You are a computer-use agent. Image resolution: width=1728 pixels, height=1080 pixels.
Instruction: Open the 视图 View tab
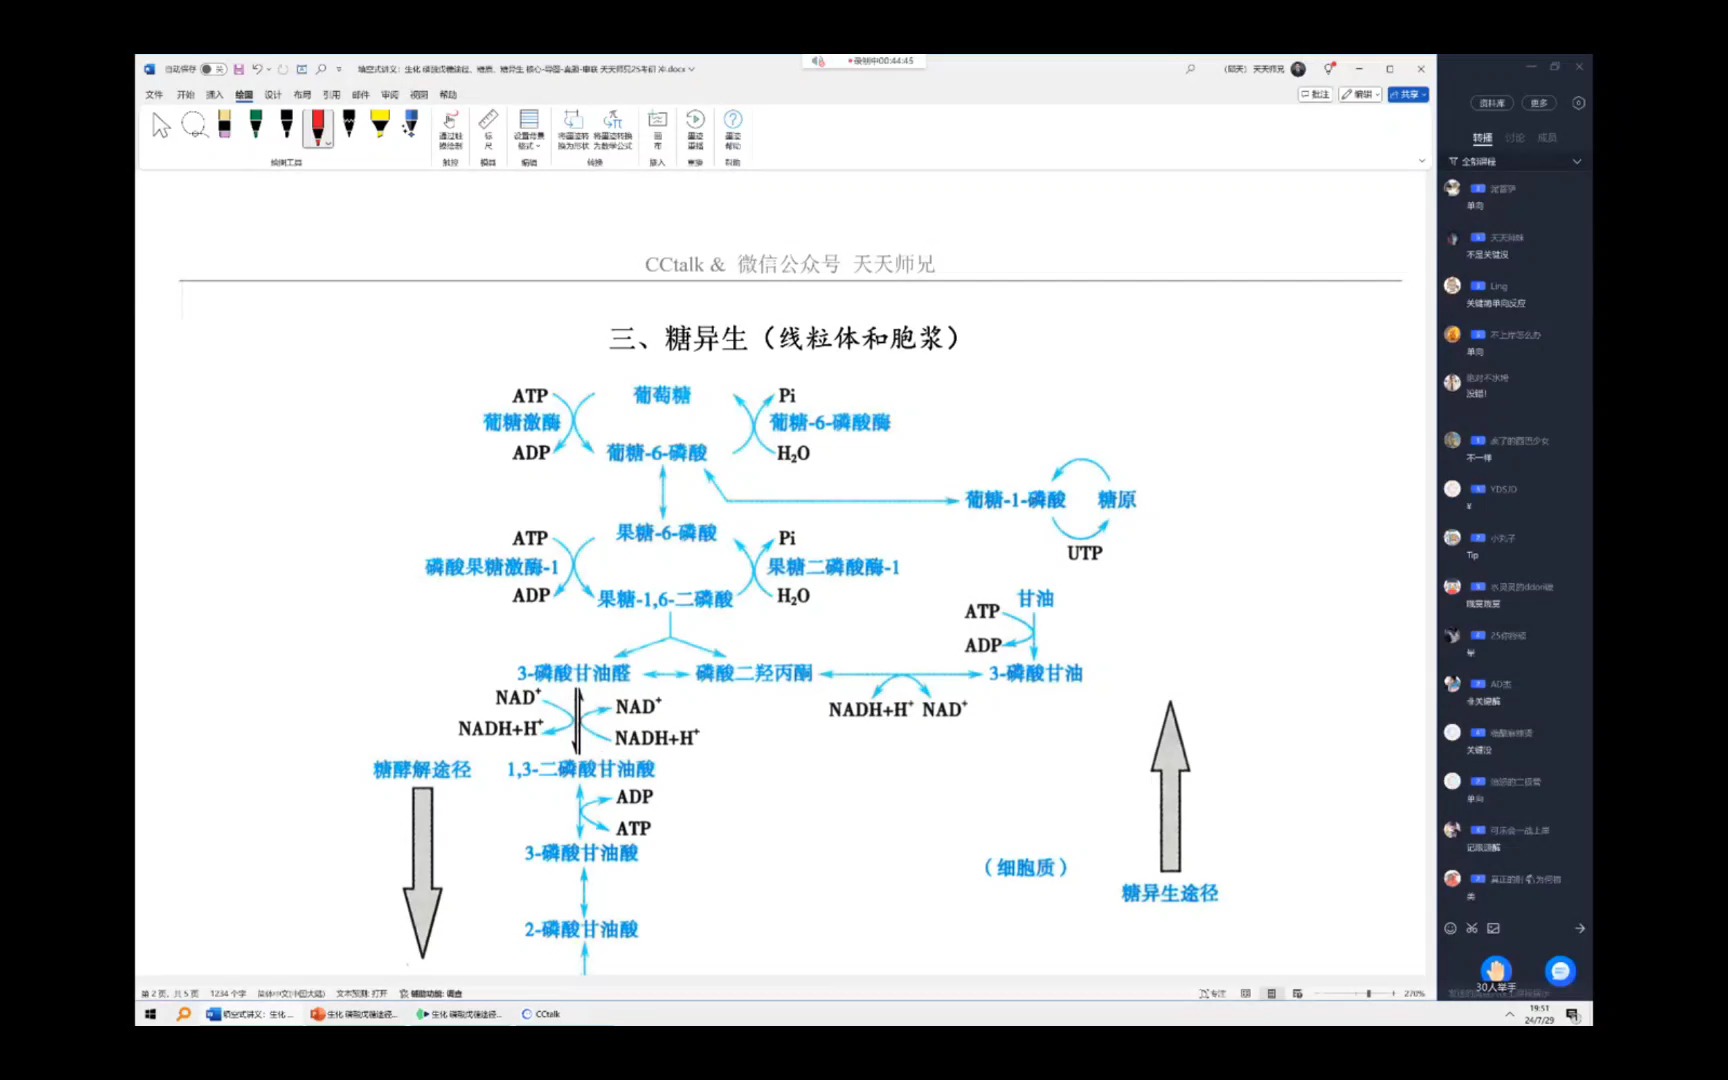coord(419,95)
